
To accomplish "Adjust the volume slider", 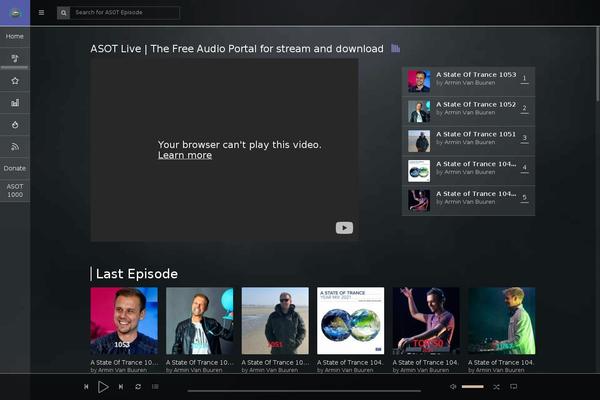I will click(x=473, y=387).
